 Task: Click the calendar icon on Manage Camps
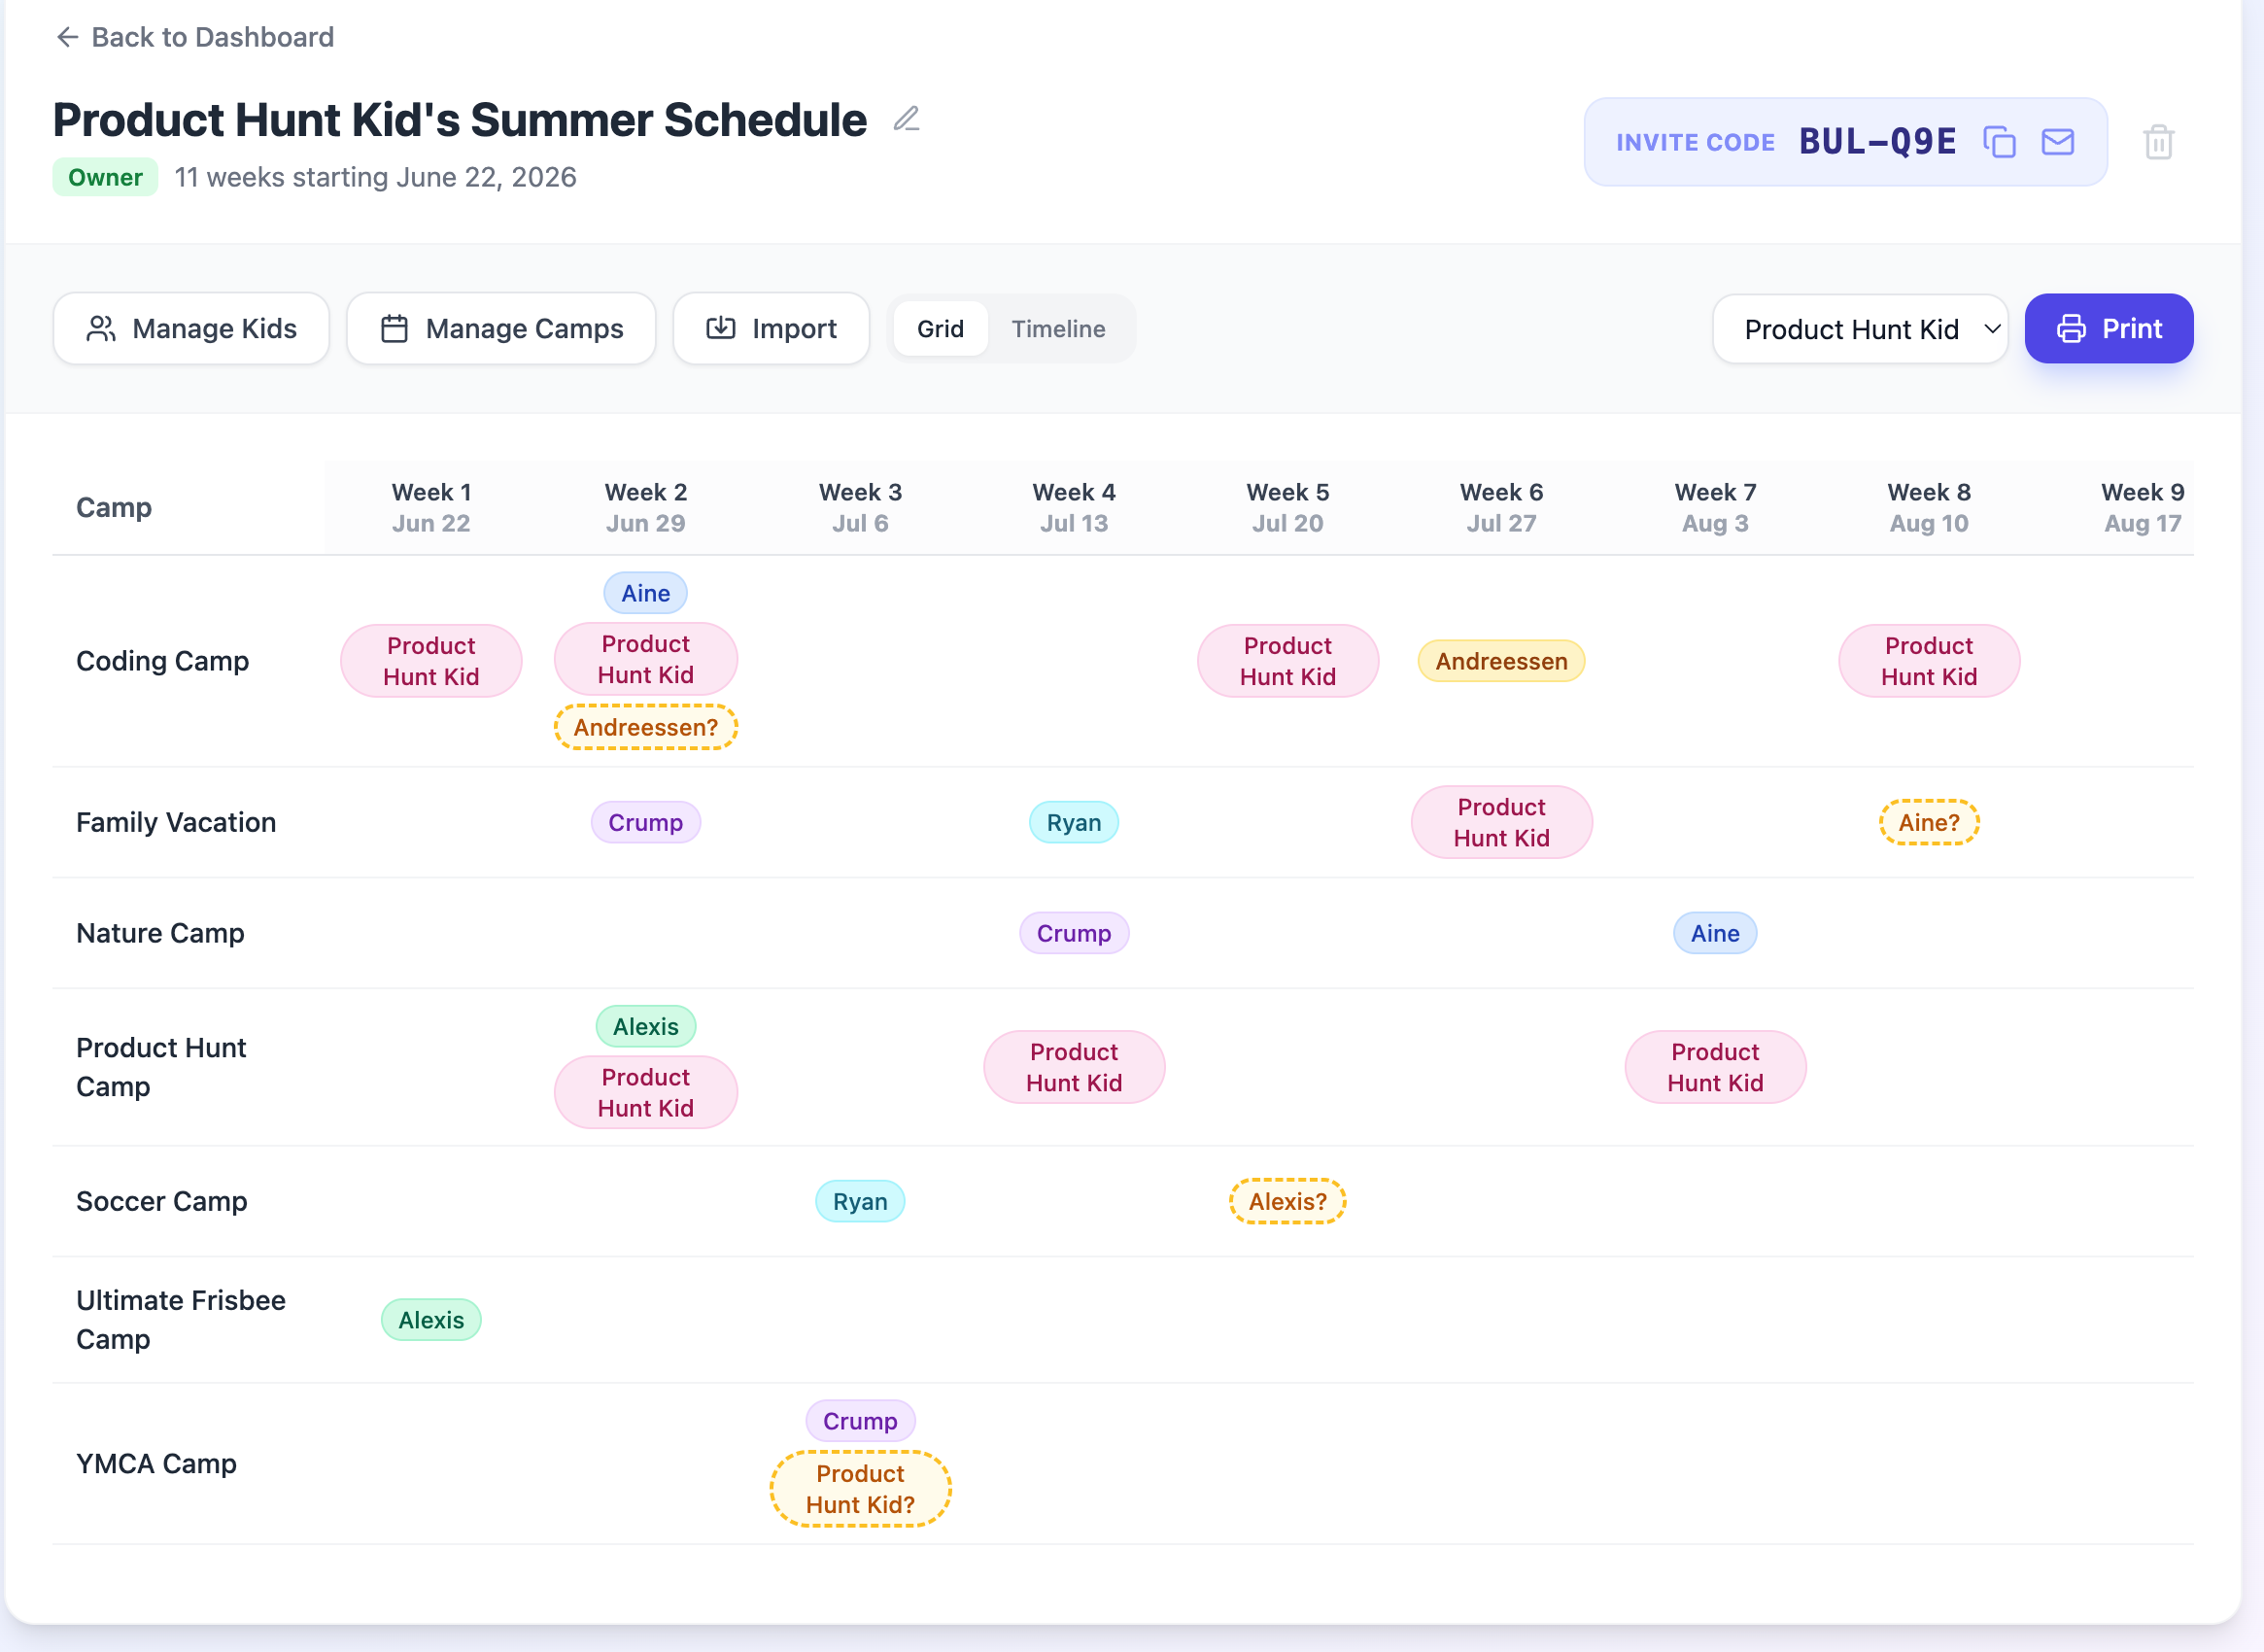tap(395, 328)
